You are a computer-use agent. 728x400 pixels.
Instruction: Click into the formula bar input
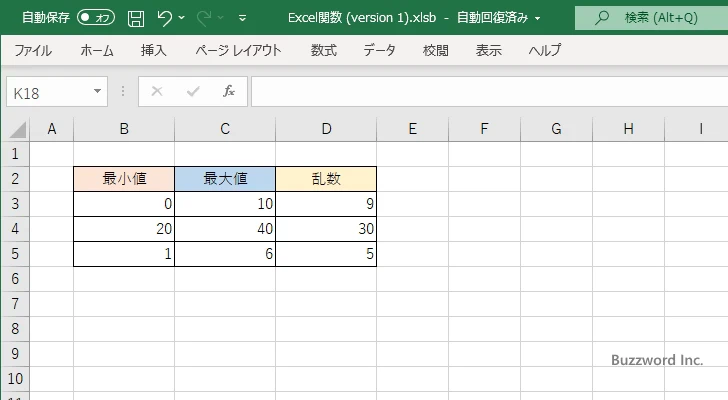point(489,92)
